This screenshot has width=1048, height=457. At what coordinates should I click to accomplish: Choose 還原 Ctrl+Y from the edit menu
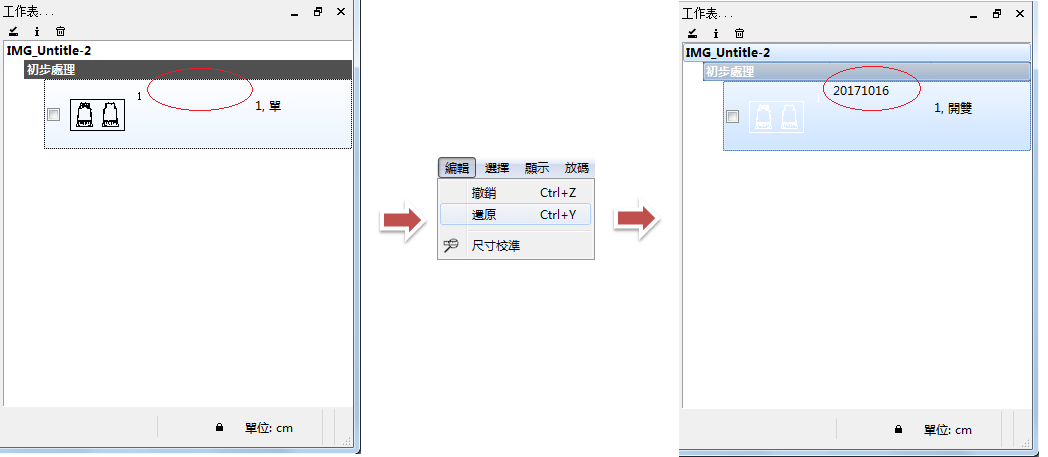coord(484,214)
